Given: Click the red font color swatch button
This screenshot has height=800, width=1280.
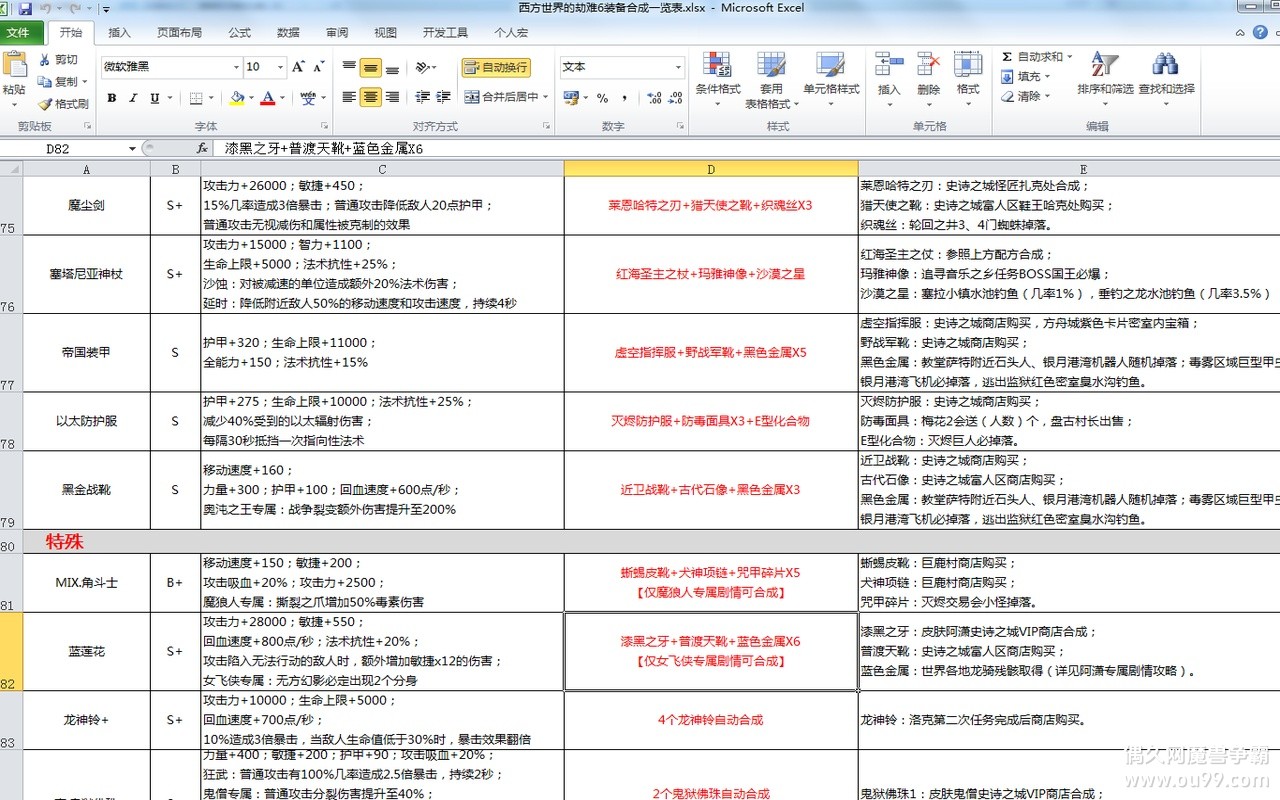Looking at the screenshot, I should [267, 98].
